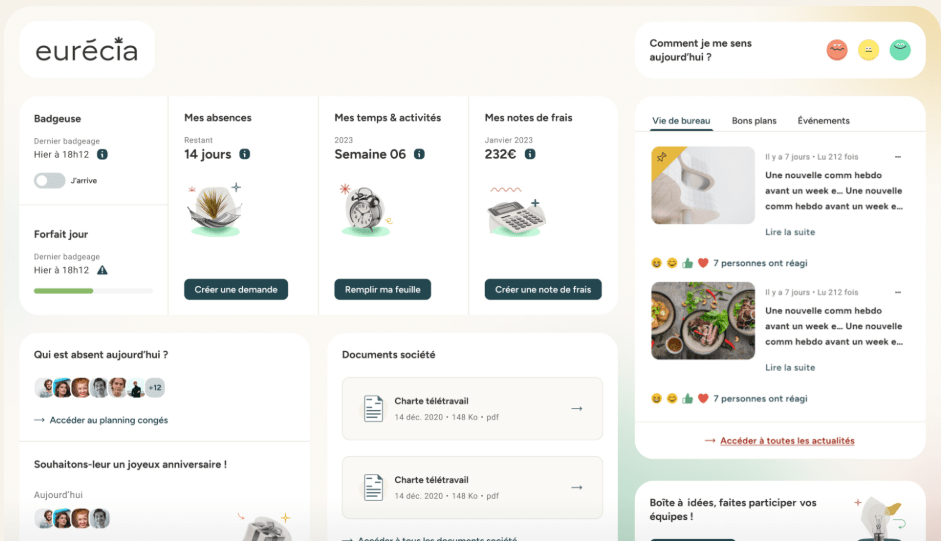Image resolution: width=941 pixels, height=543 pixels.
Task: Click warning icon in Forfait jour
Action: pyautogui.click(x=102, y=270)
